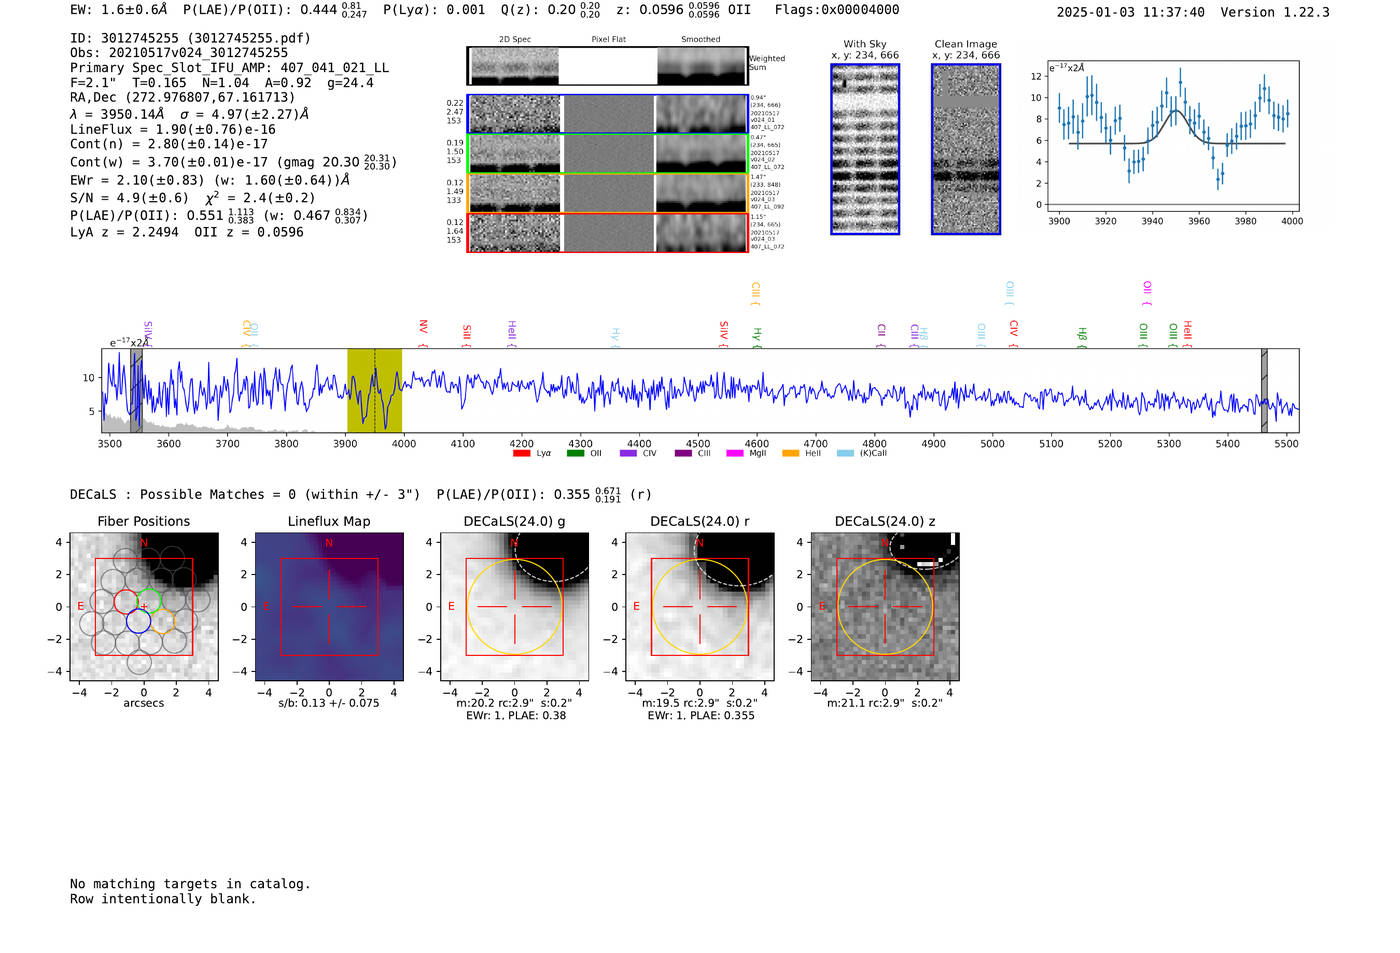Image resolution: width=1400 pixels, height=953 pixels.
Task: Click the blue fiber circle in Fiber Positions
Action: pyautogui.click(x=138, y=621)
